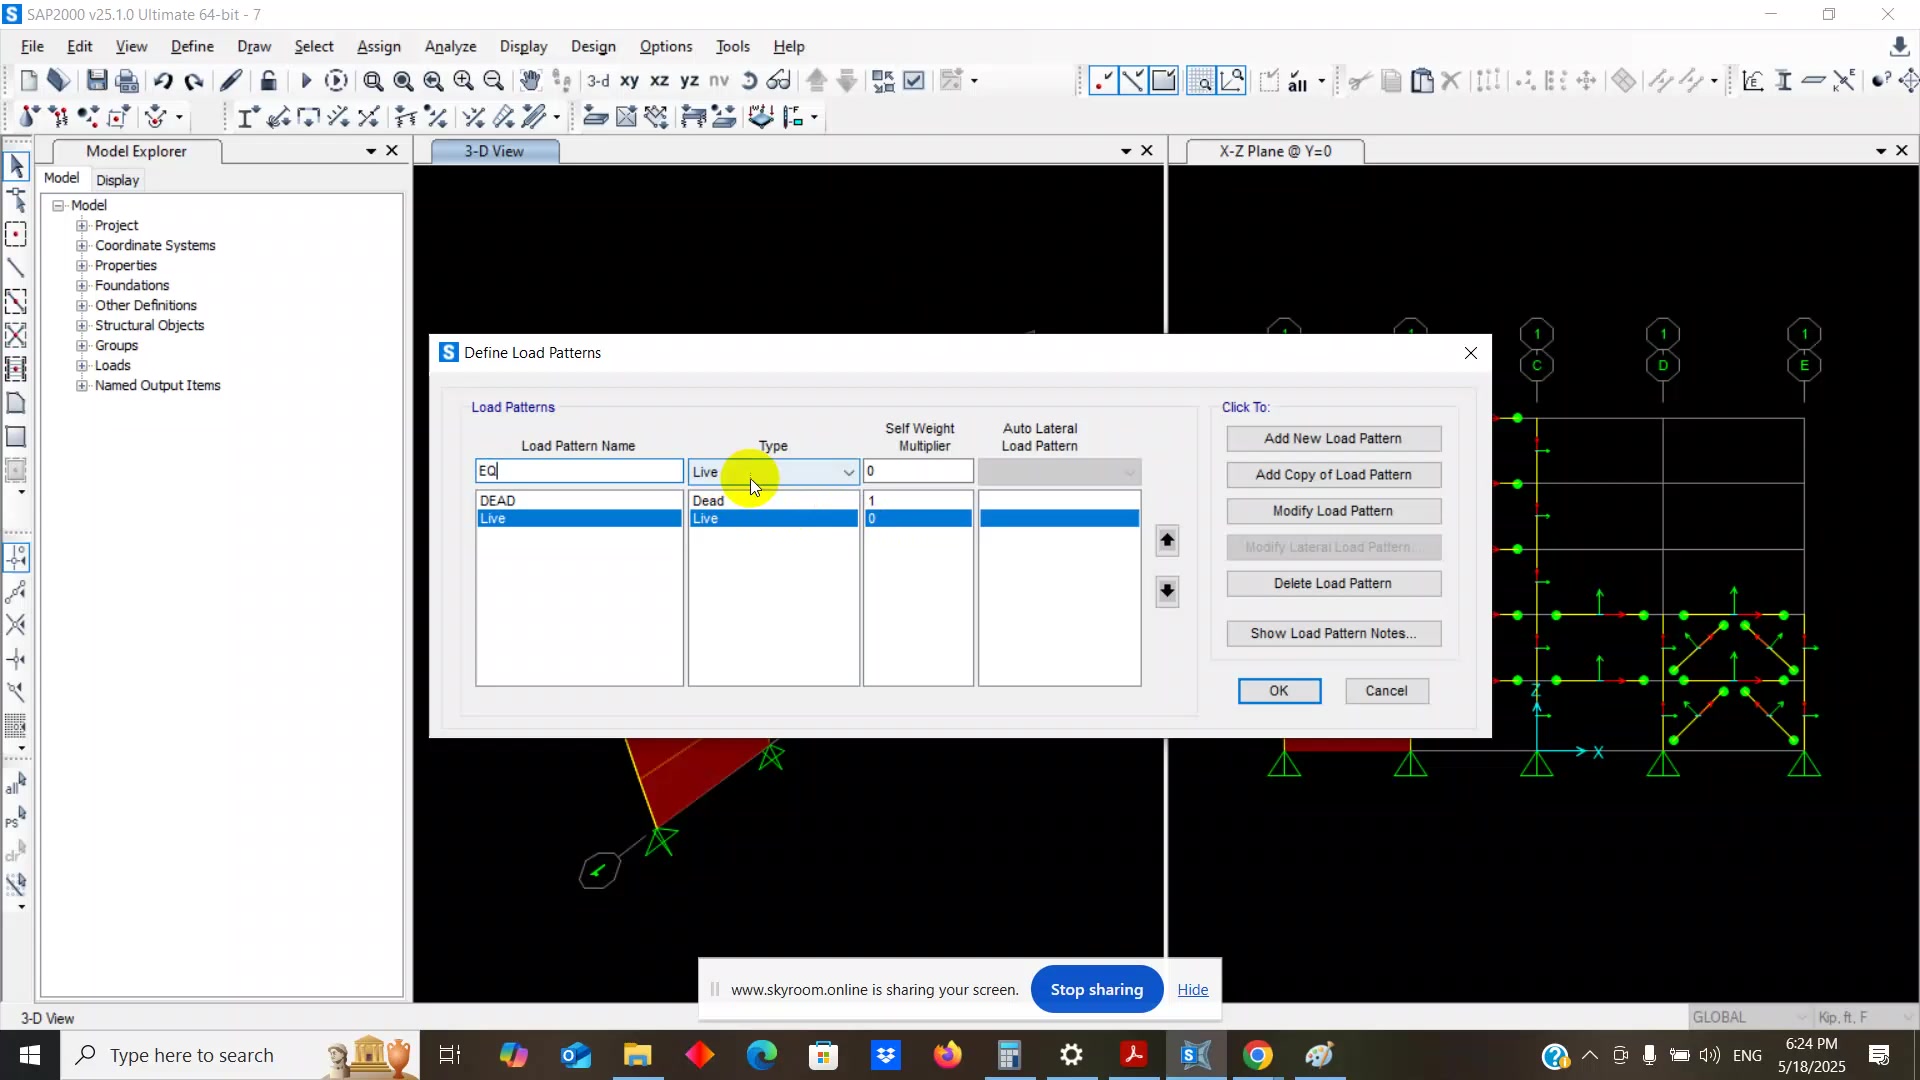This screenshot has width=1920, height=1080.
Task: Click the Save model disk icon
Action: 96,81
